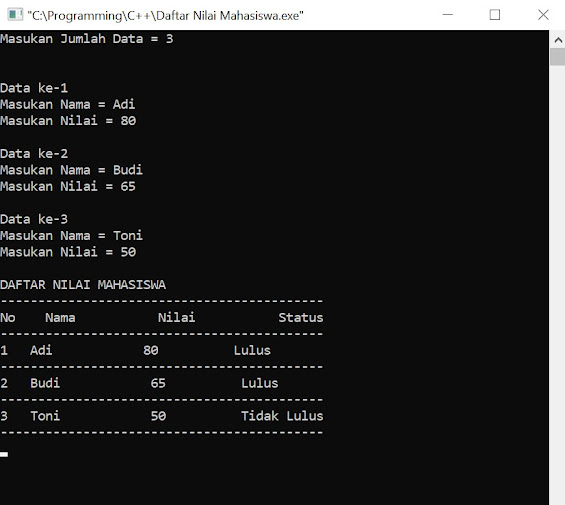The image size is (565, 505).
Task: Maximize the console window
Action: click(495, 15)
